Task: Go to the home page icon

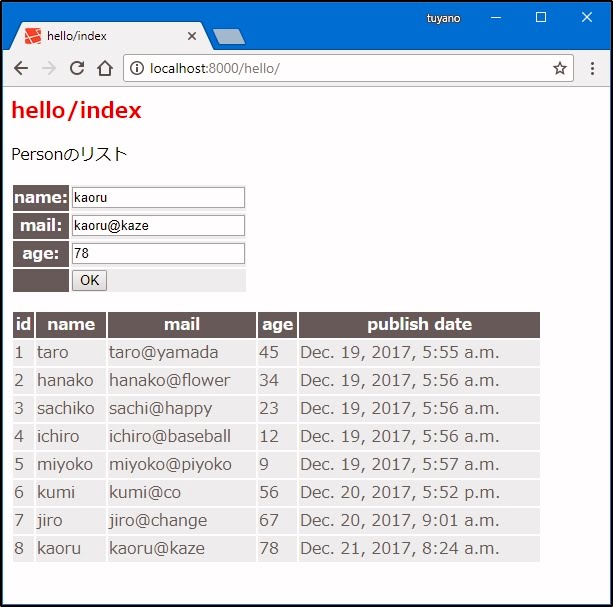Action: (105, 68)
